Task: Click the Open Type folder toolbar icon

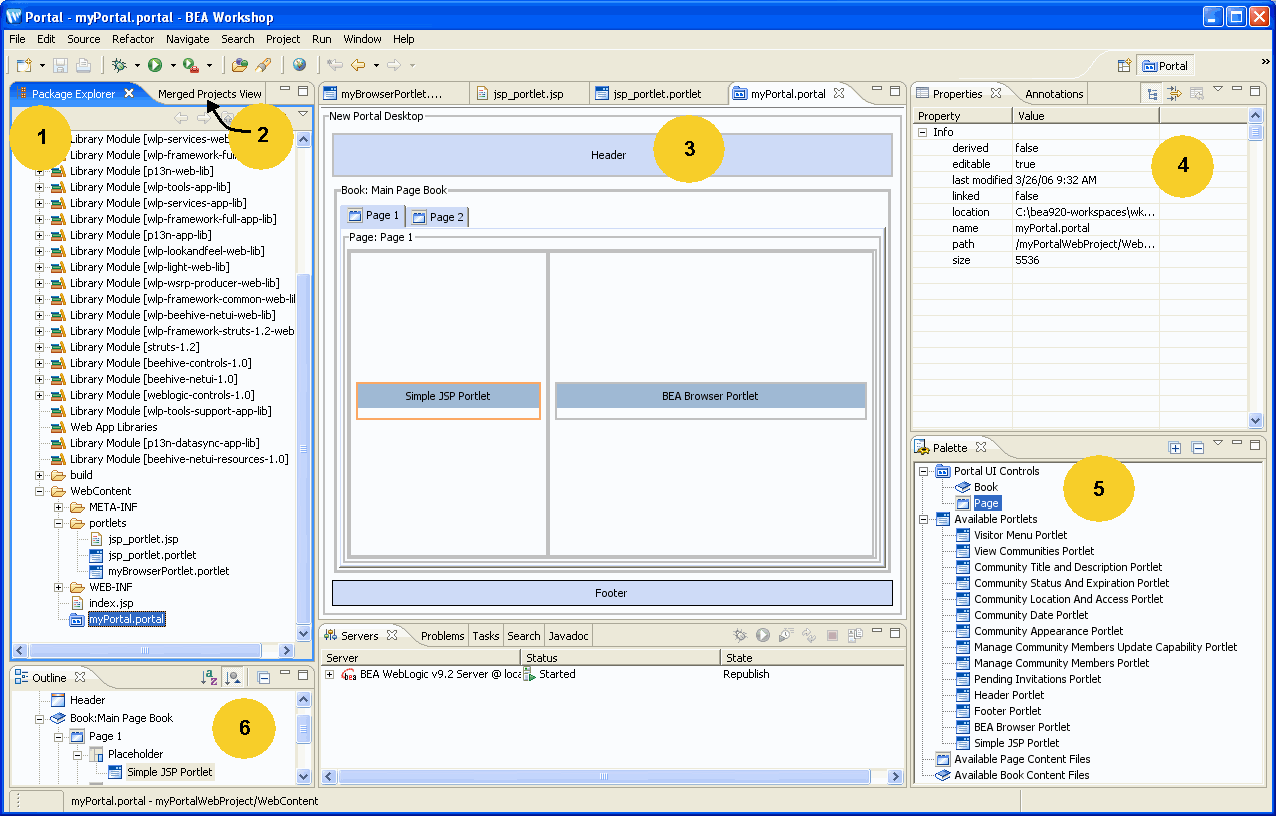Action: pos(239,65)
